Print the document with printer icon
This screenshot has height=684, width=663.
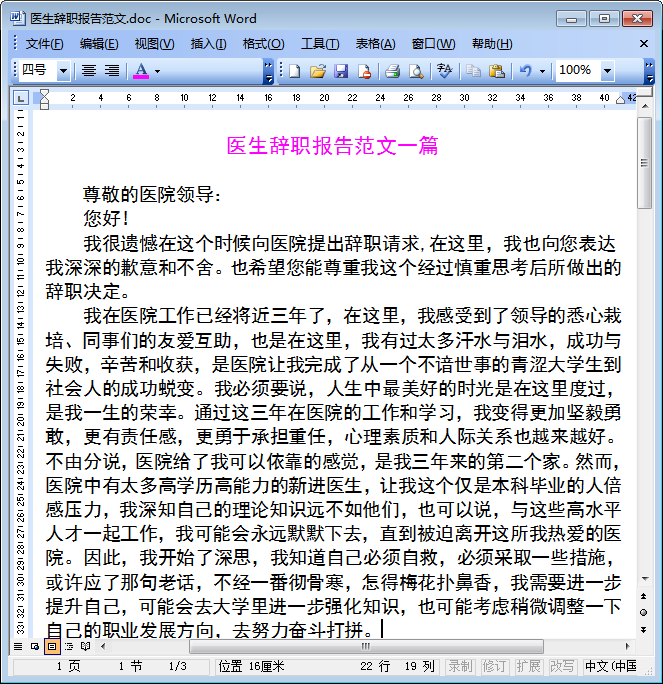tap(393, 71)
